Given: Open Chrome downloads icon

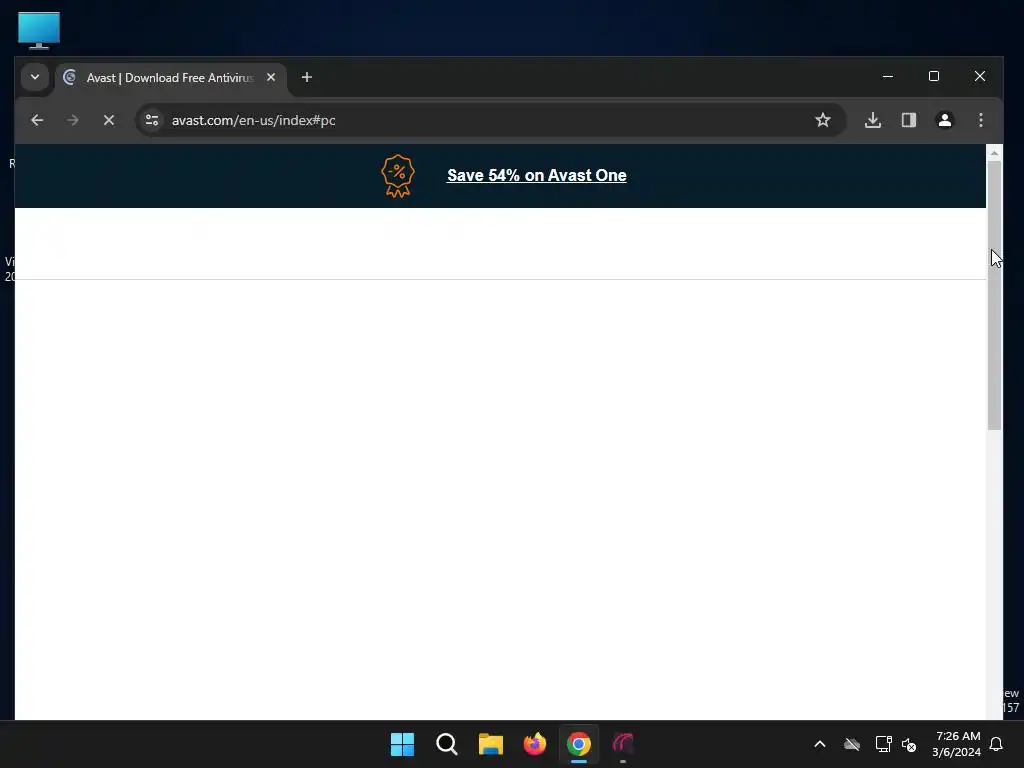Looking at the screenshot, I should coord(873,120).
